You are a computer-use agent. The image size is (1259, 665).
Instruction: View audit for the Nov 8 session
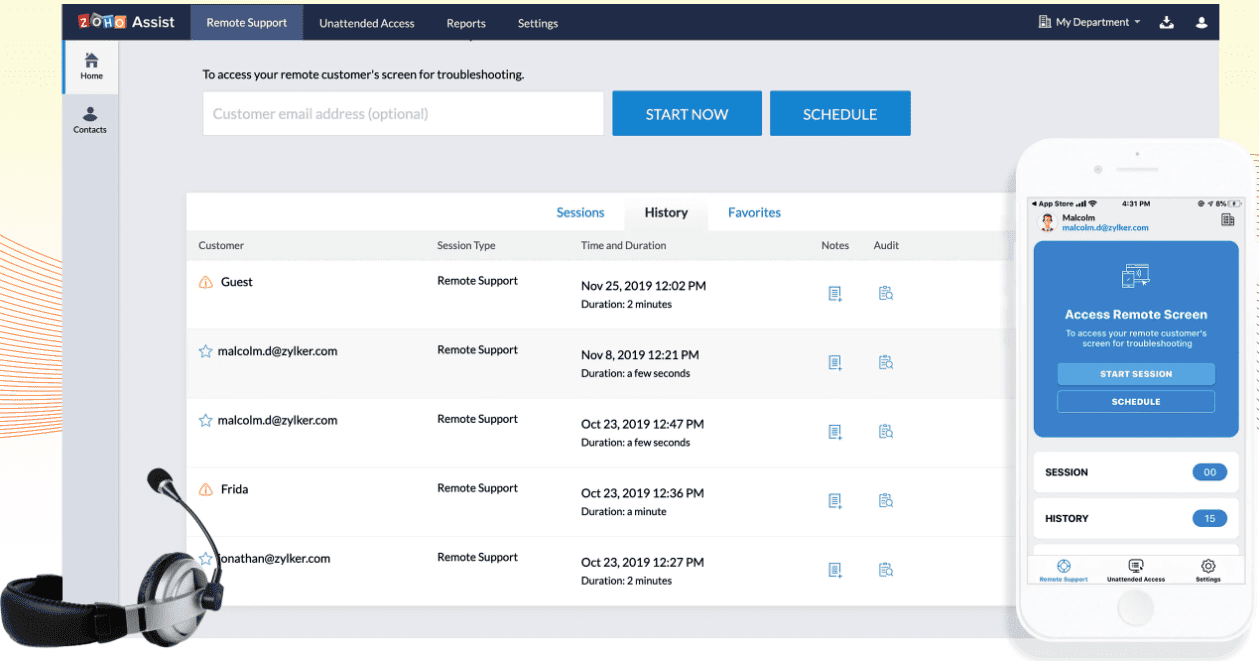coord(886,362)
